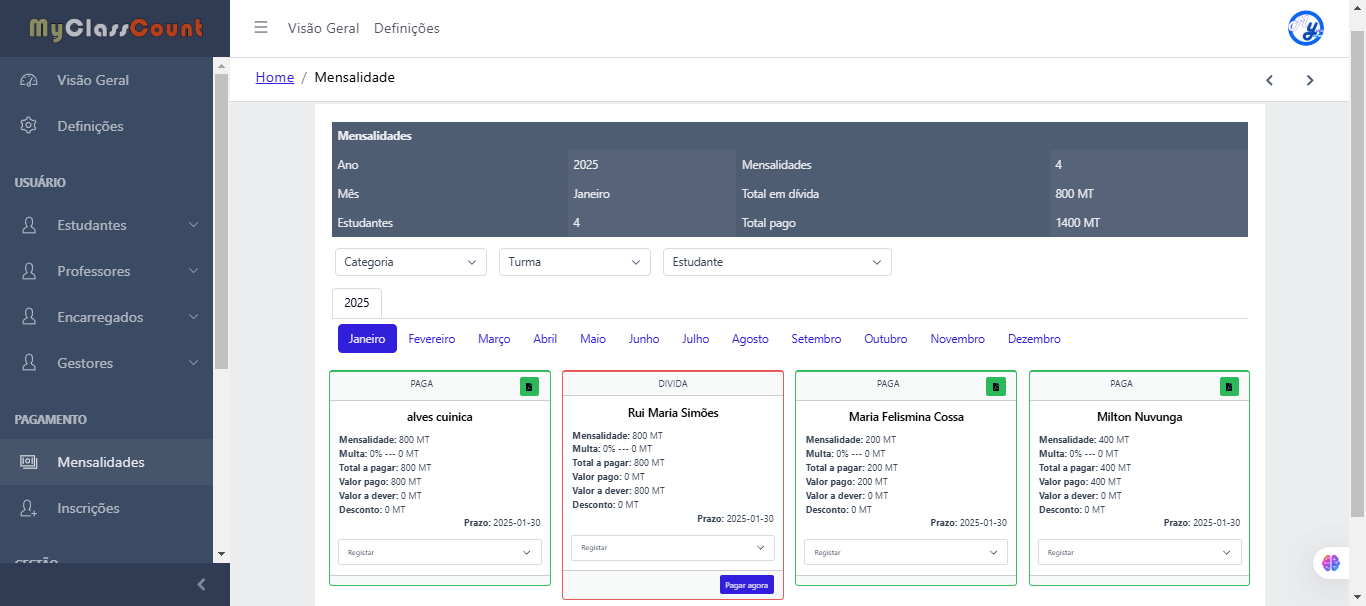
Task: Click the receipt icon on alves cuinica card
Action: [x=529, y=386]
